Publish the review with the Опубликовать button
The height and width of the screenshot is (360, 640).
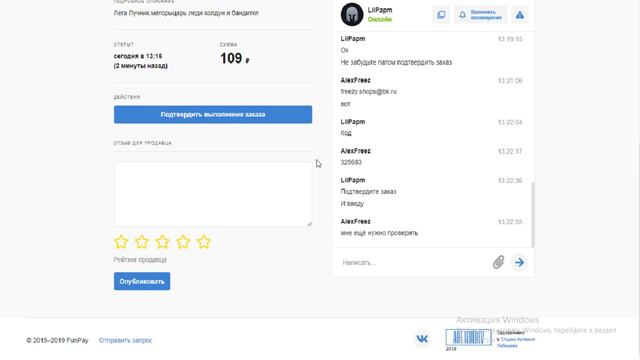point(142,281)
